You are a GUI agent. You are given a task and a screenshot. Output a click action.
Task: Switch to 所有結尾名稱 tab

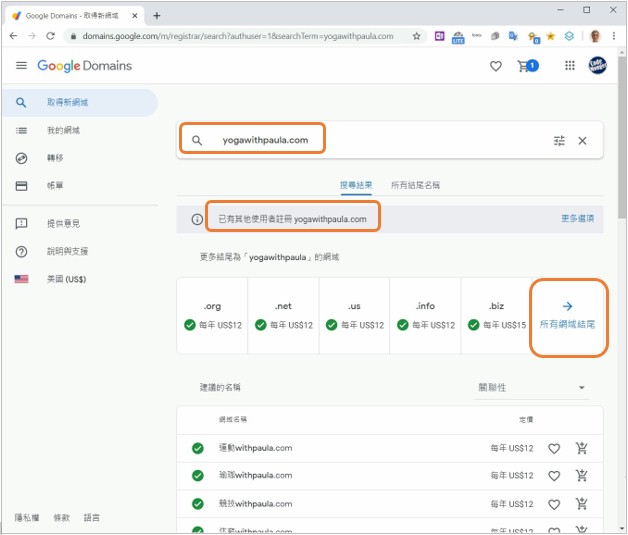click(x=415, y=185)
